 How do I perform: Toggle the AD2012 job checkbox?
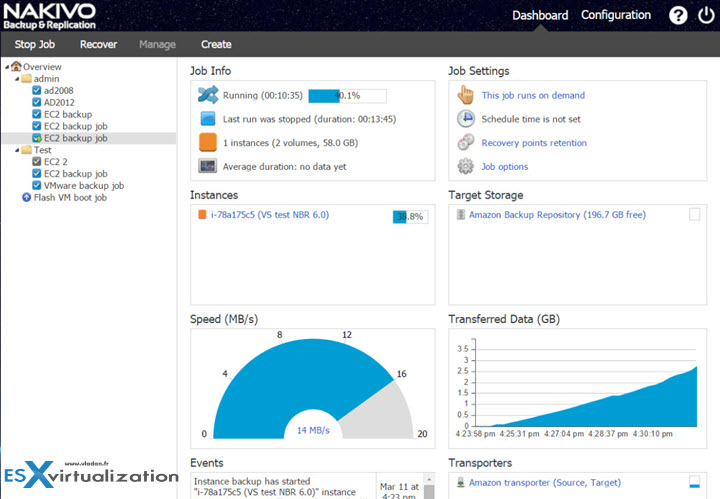tap(37, 102)
